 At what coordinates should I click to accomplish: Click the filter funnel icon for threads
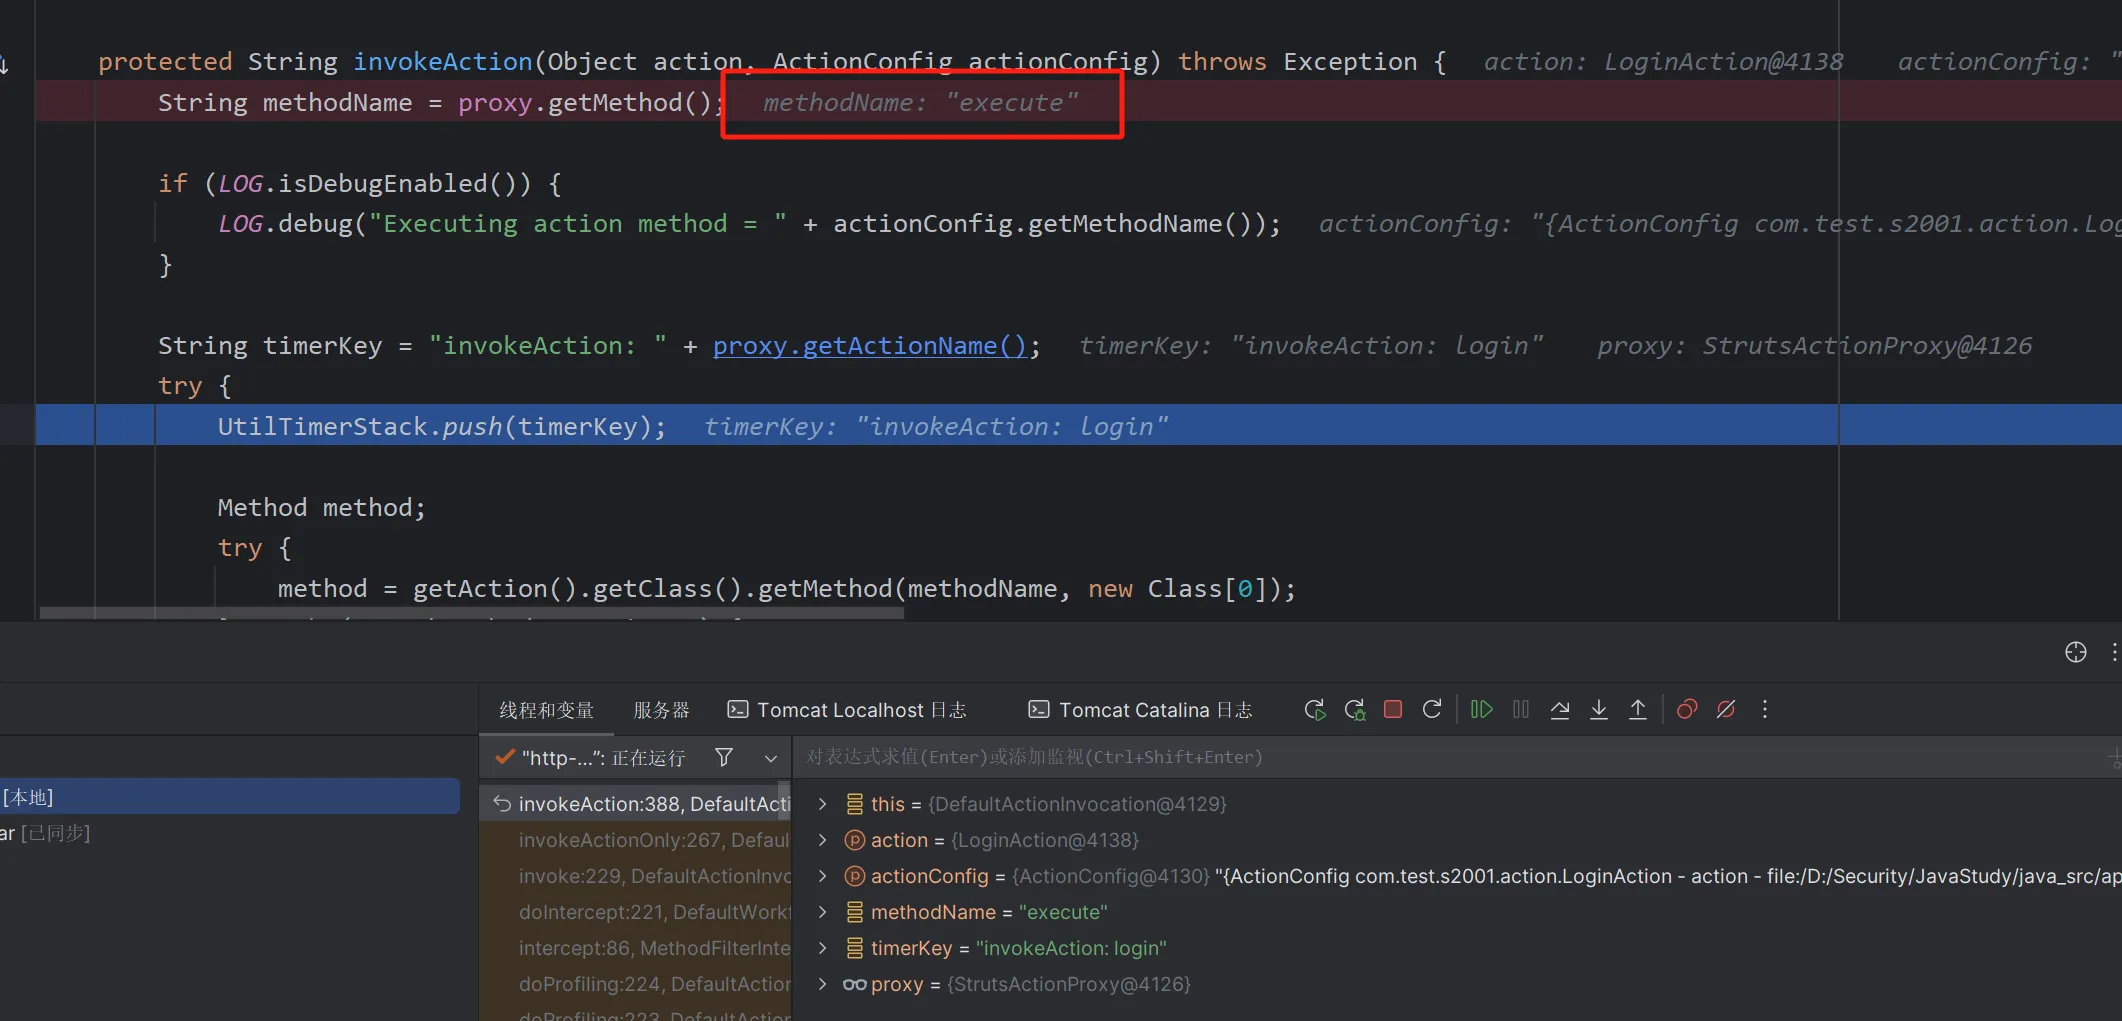[x=724, y=758]
